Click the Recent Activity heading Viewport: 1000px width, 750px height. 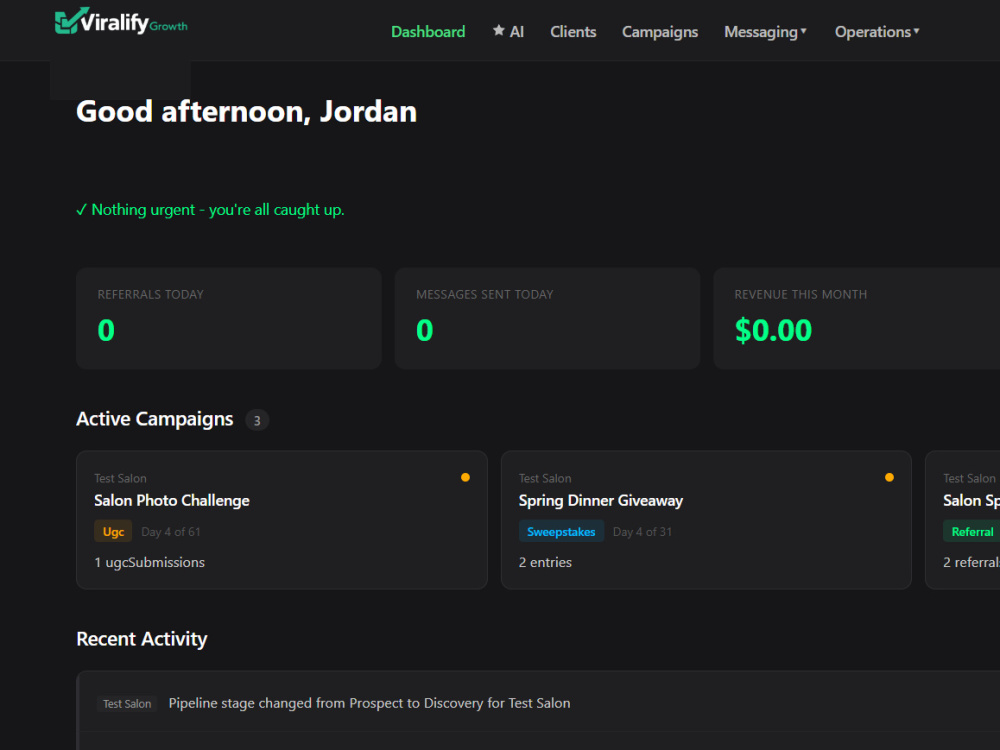point(142,639)
